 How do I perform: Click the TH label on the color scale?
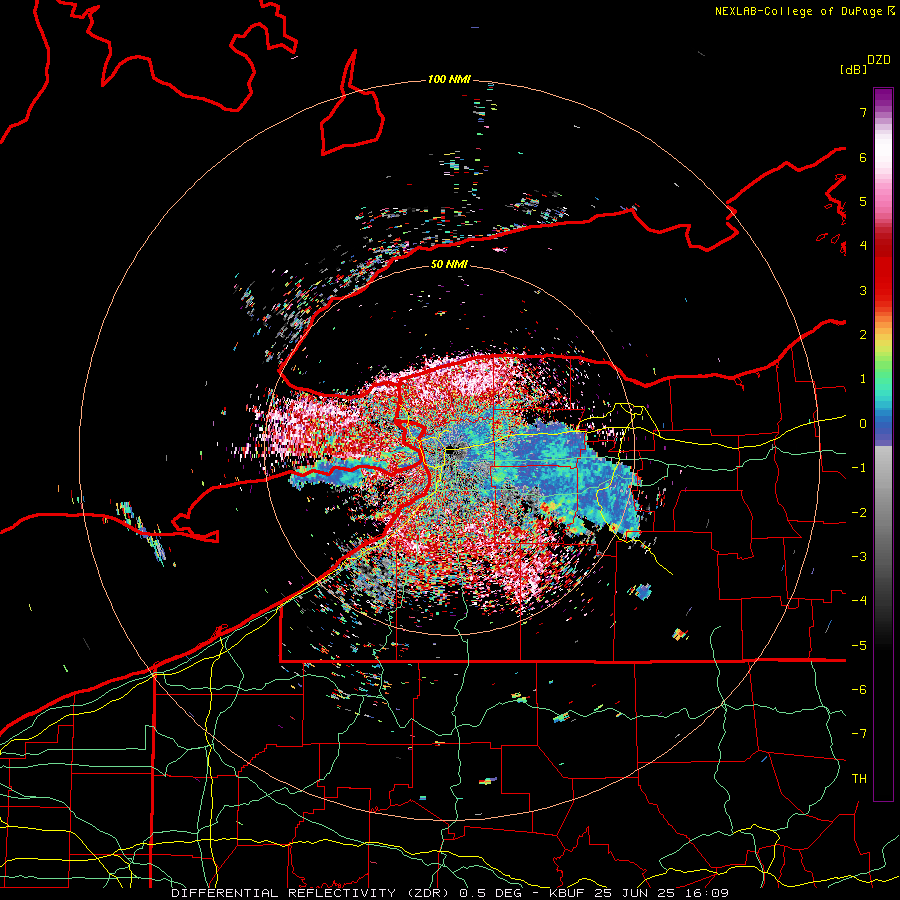tap(859, 779)
